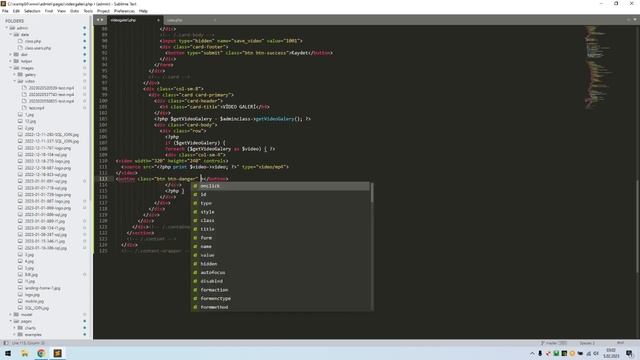
Task: Open the Tools menu
Action: click(x=88, y=11)
